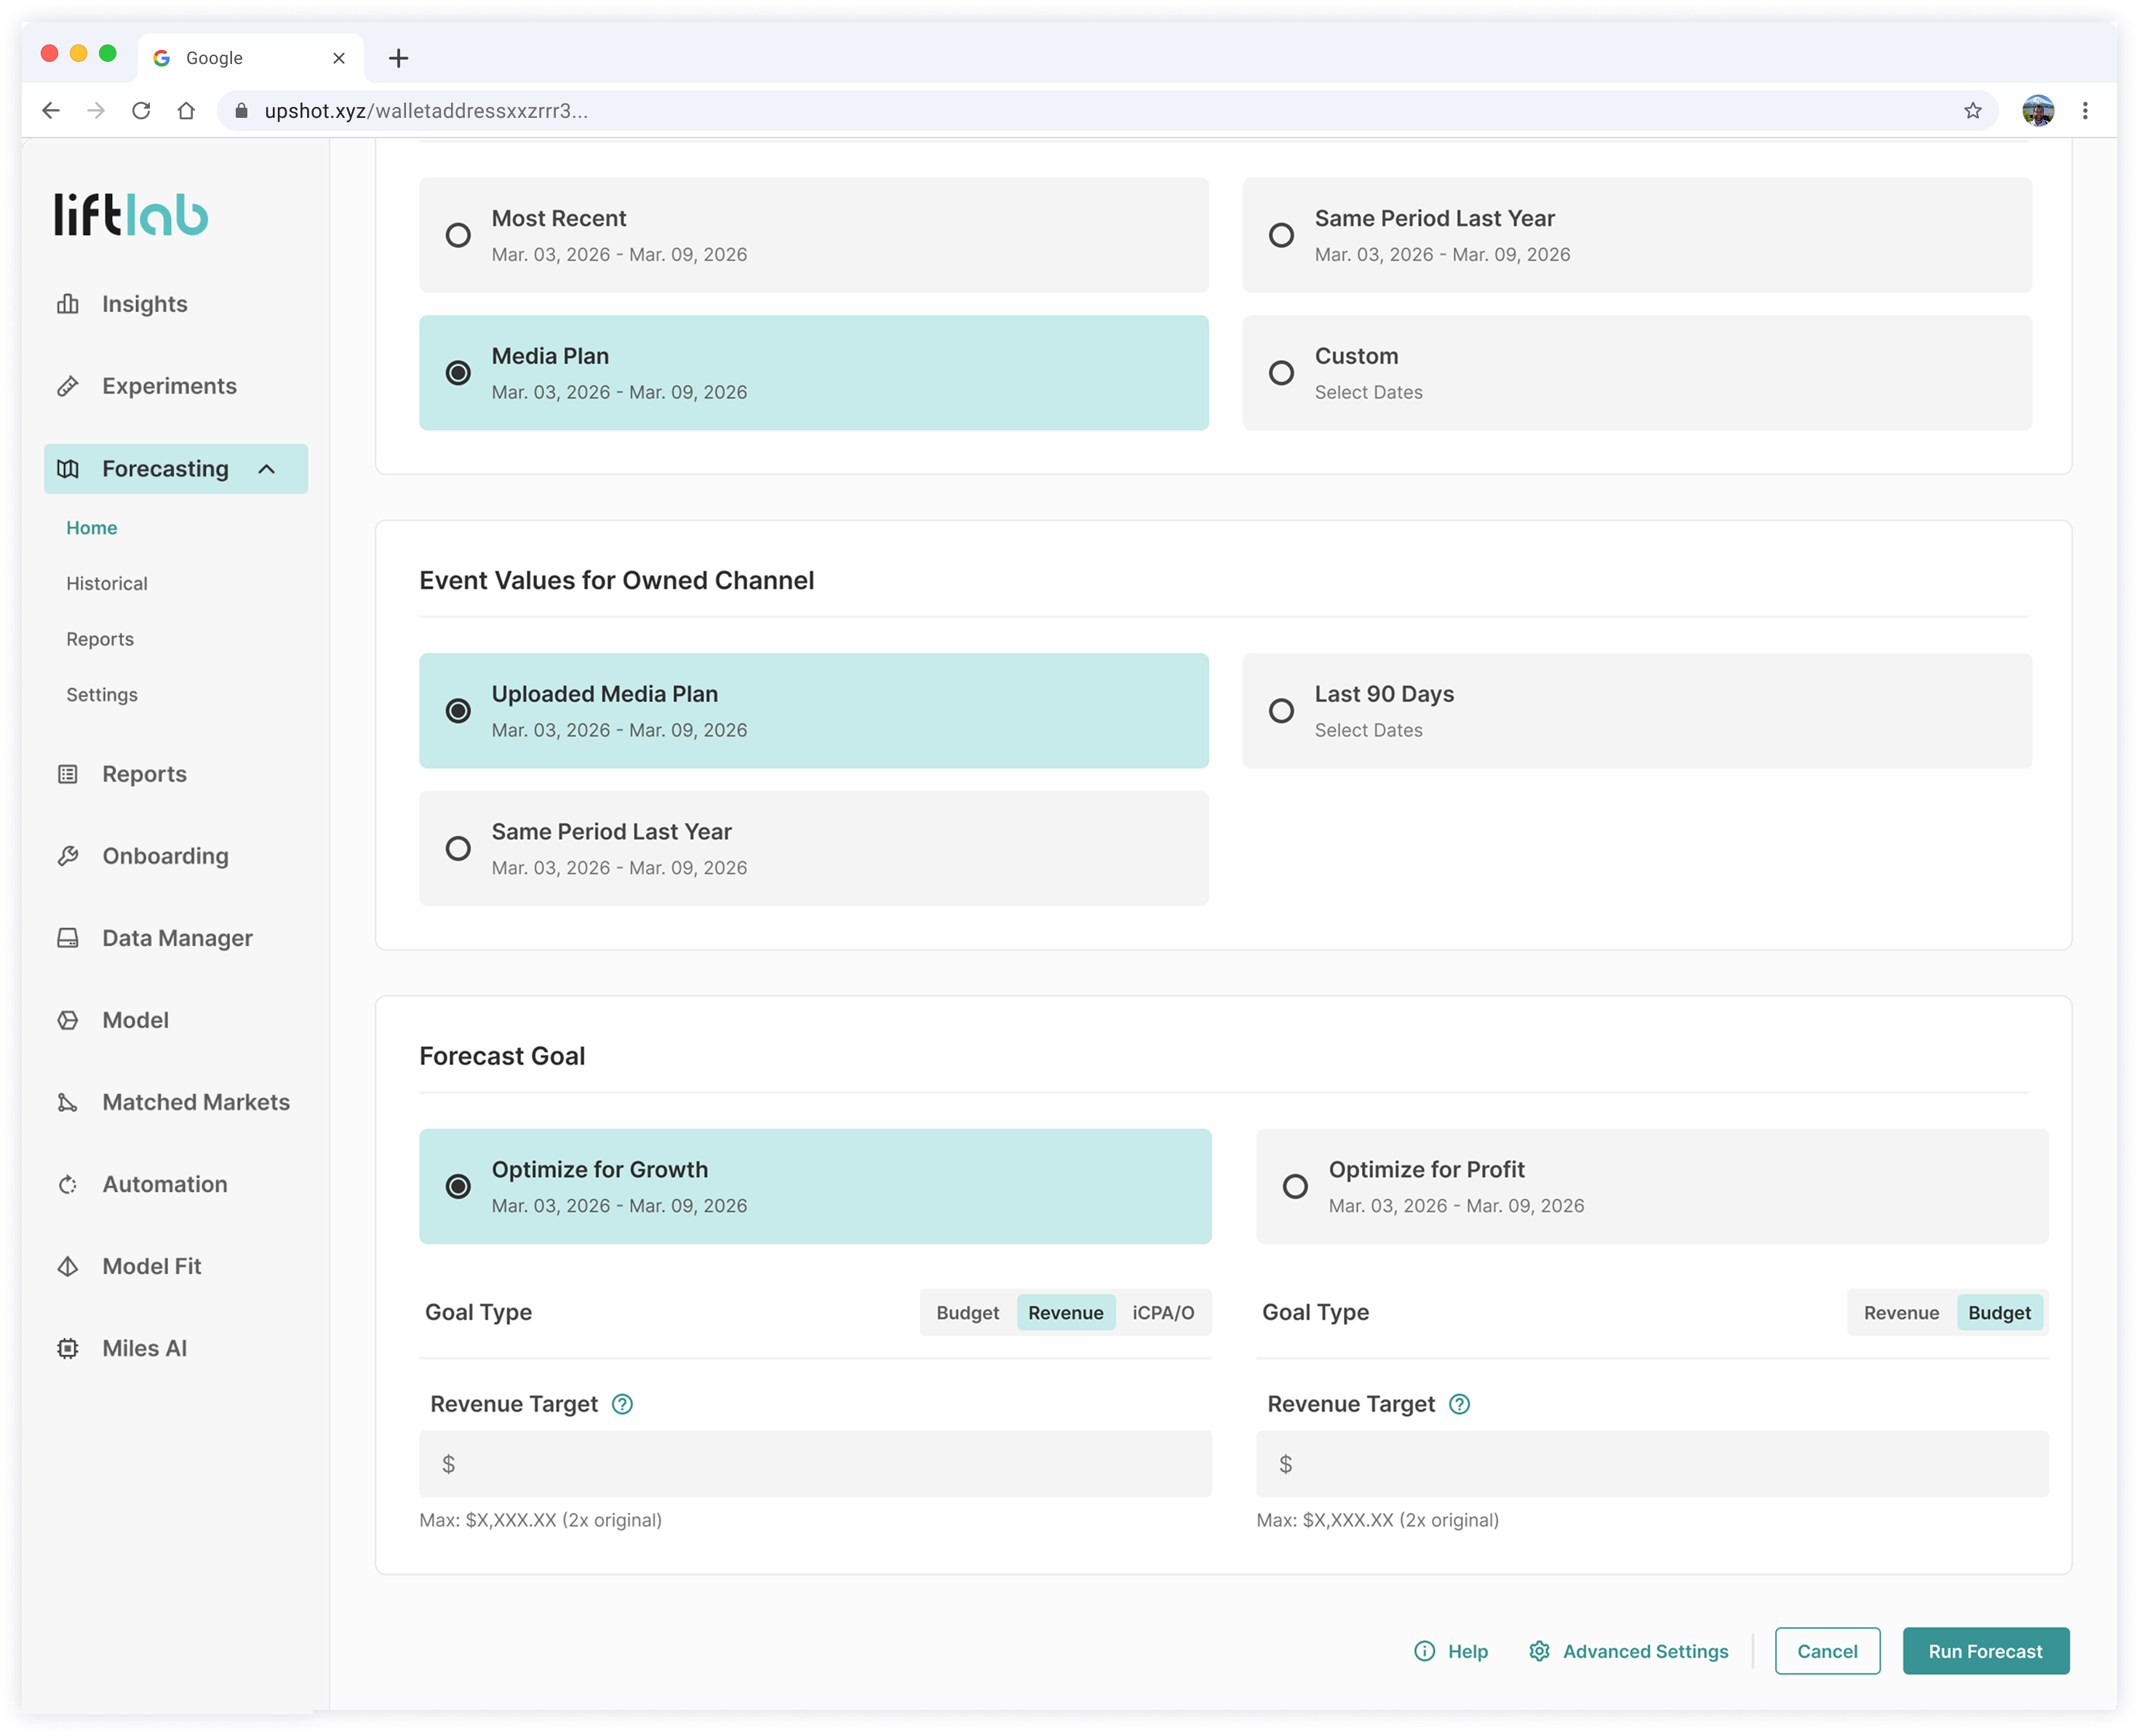This screenshot has width=2139, height=1736.
Task: Collapse the Forecasting menu chevron
Action: point(266,469)
